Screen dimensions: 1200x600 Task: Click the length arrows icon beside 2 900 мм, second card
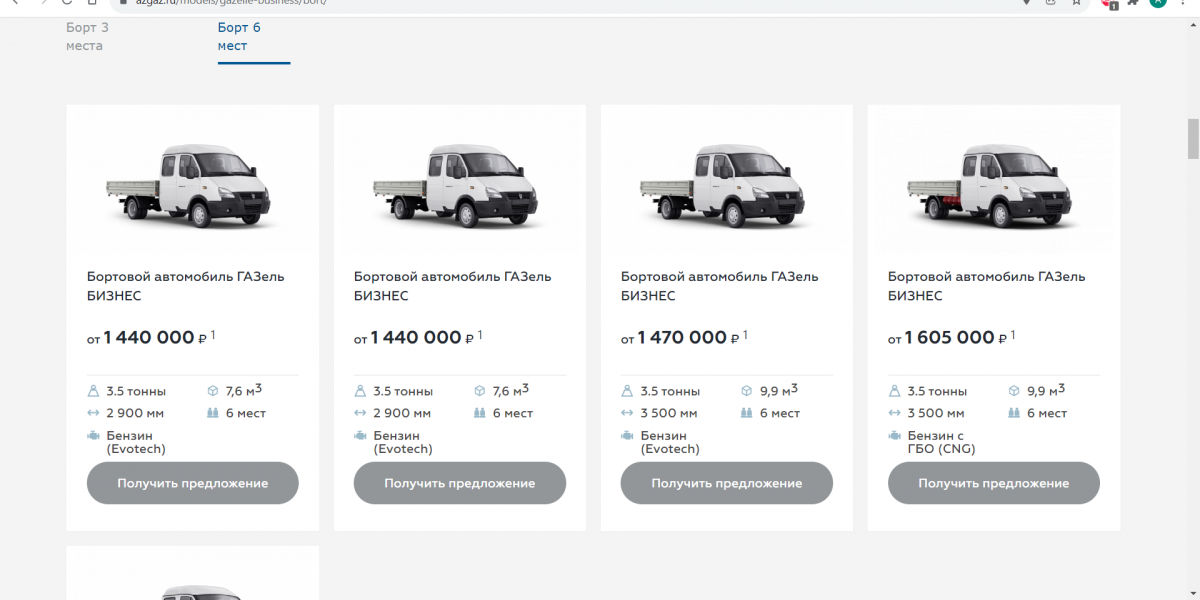point(361,413)
